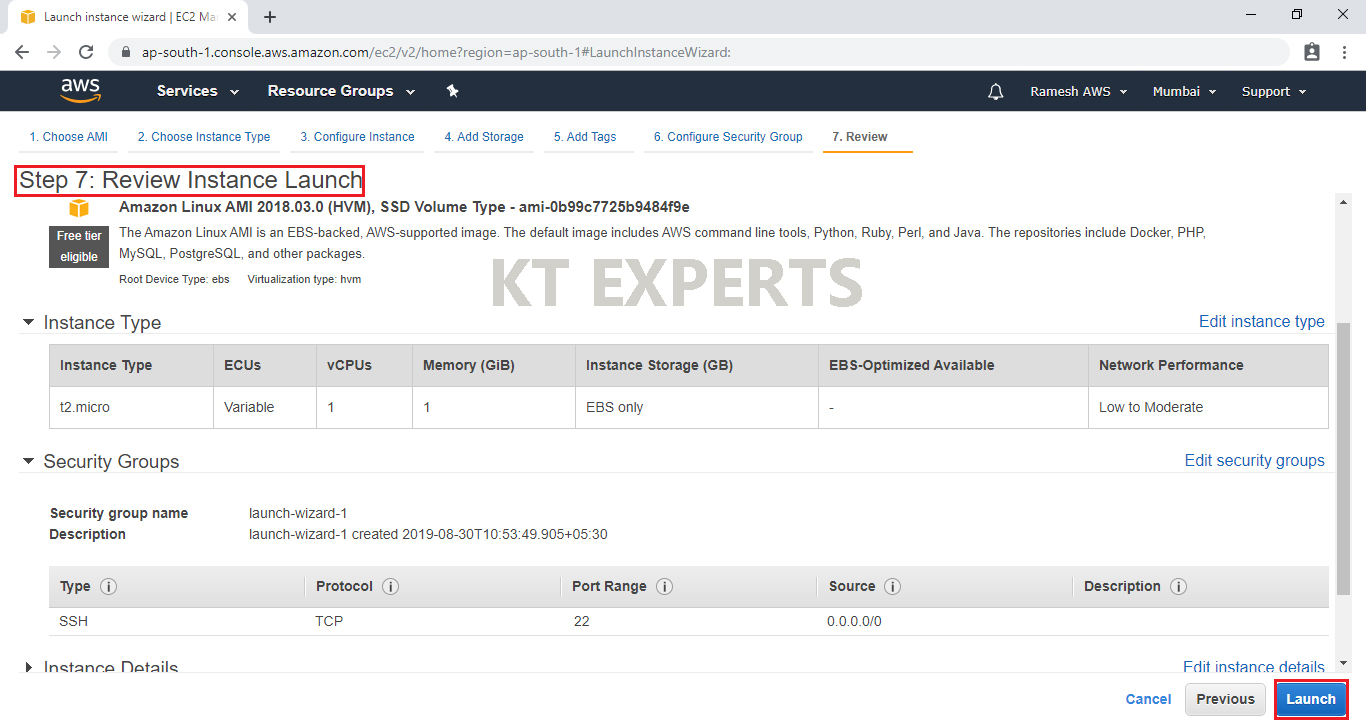Click the Low to Moderate network cell

point(1208,408)
